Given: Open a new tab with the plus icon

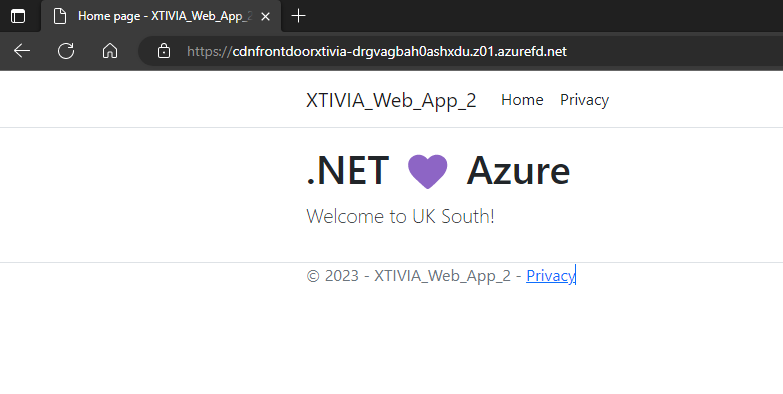Looking at the screenshot, I should tap(298, 16).
